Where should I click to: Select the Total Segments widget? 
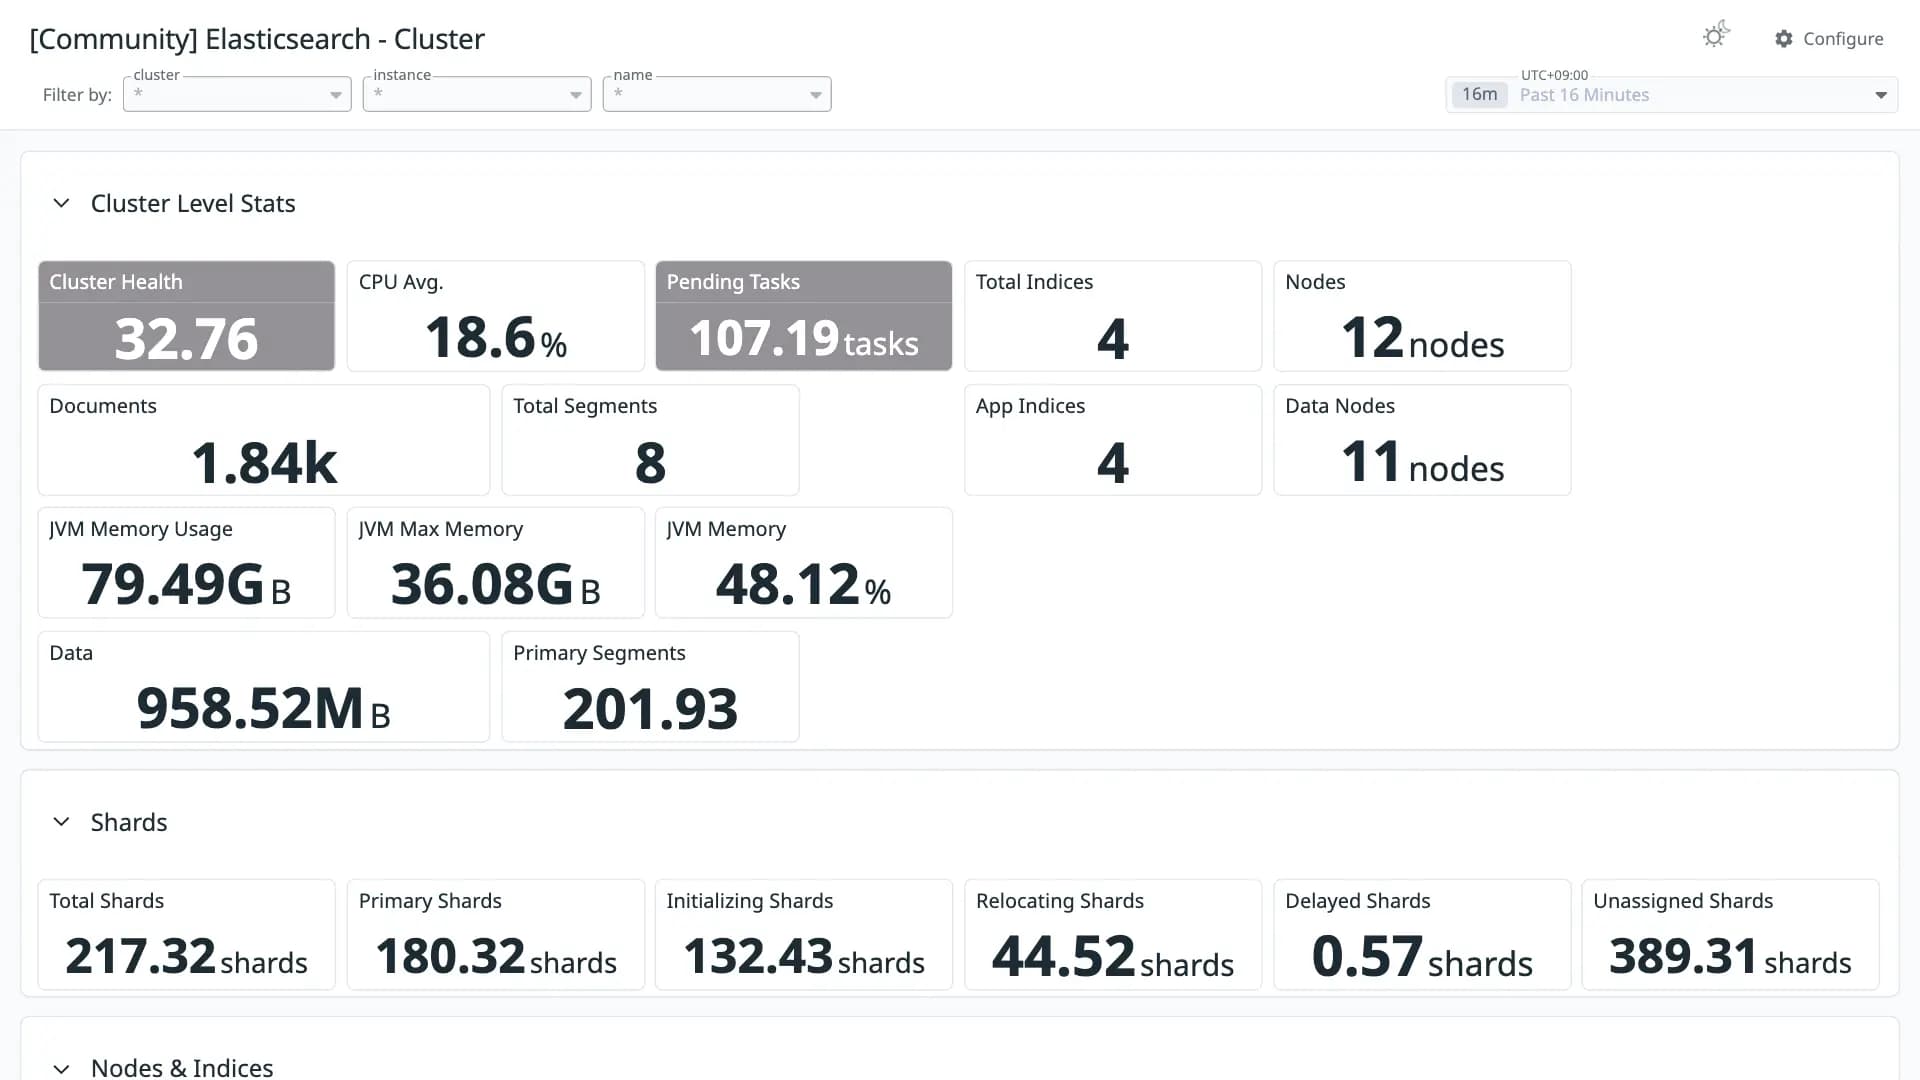pos(650,440)
